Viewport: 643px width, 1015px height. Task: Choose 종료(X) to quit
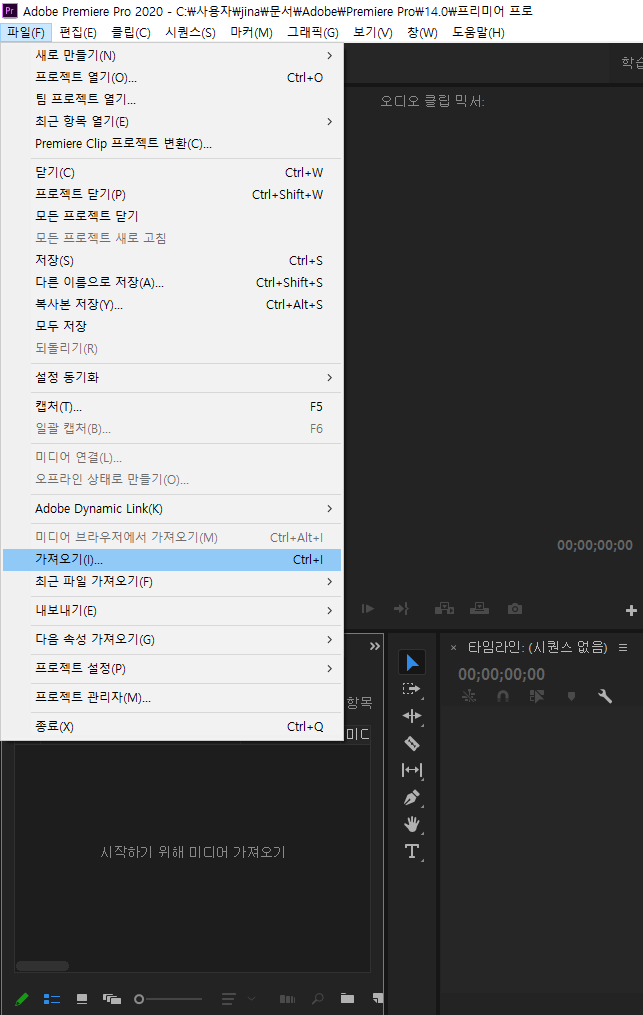coord(172,727)
